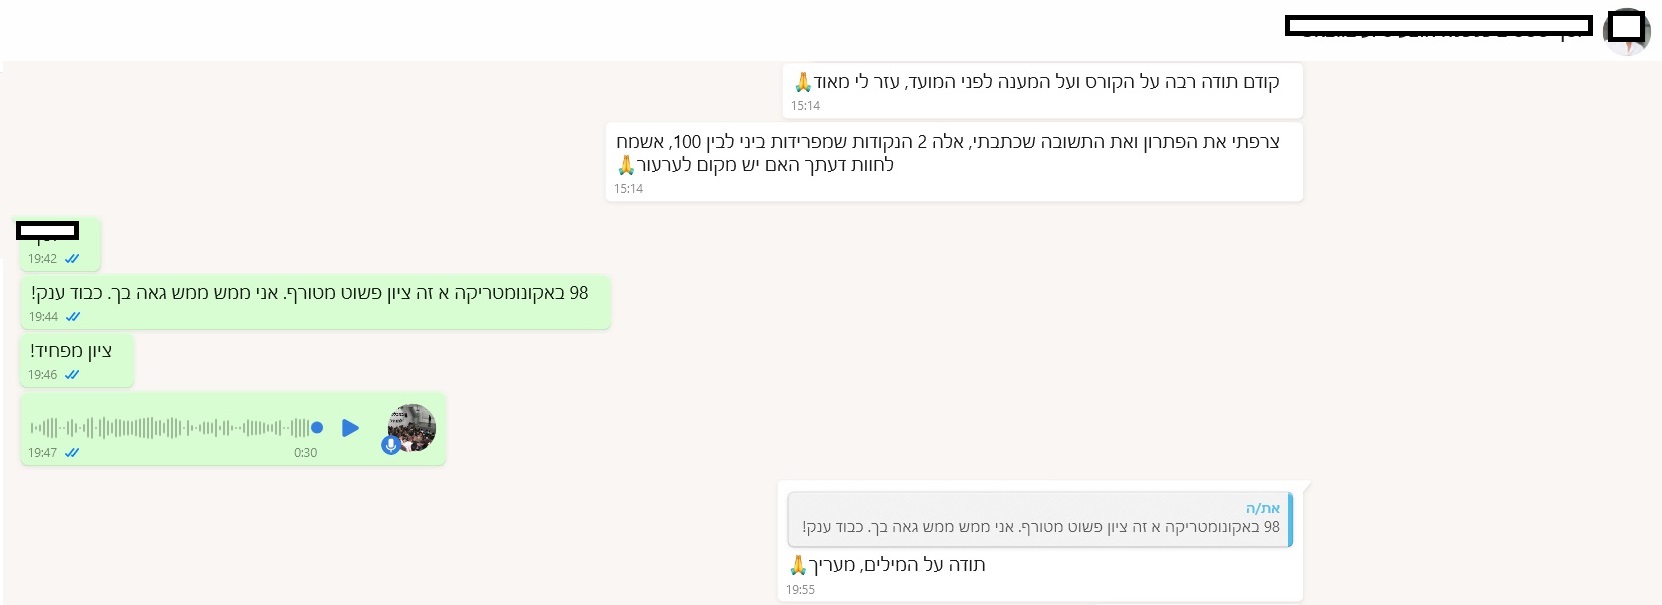Click the double checkmark next to 19:44

click(x=73, y=317)
